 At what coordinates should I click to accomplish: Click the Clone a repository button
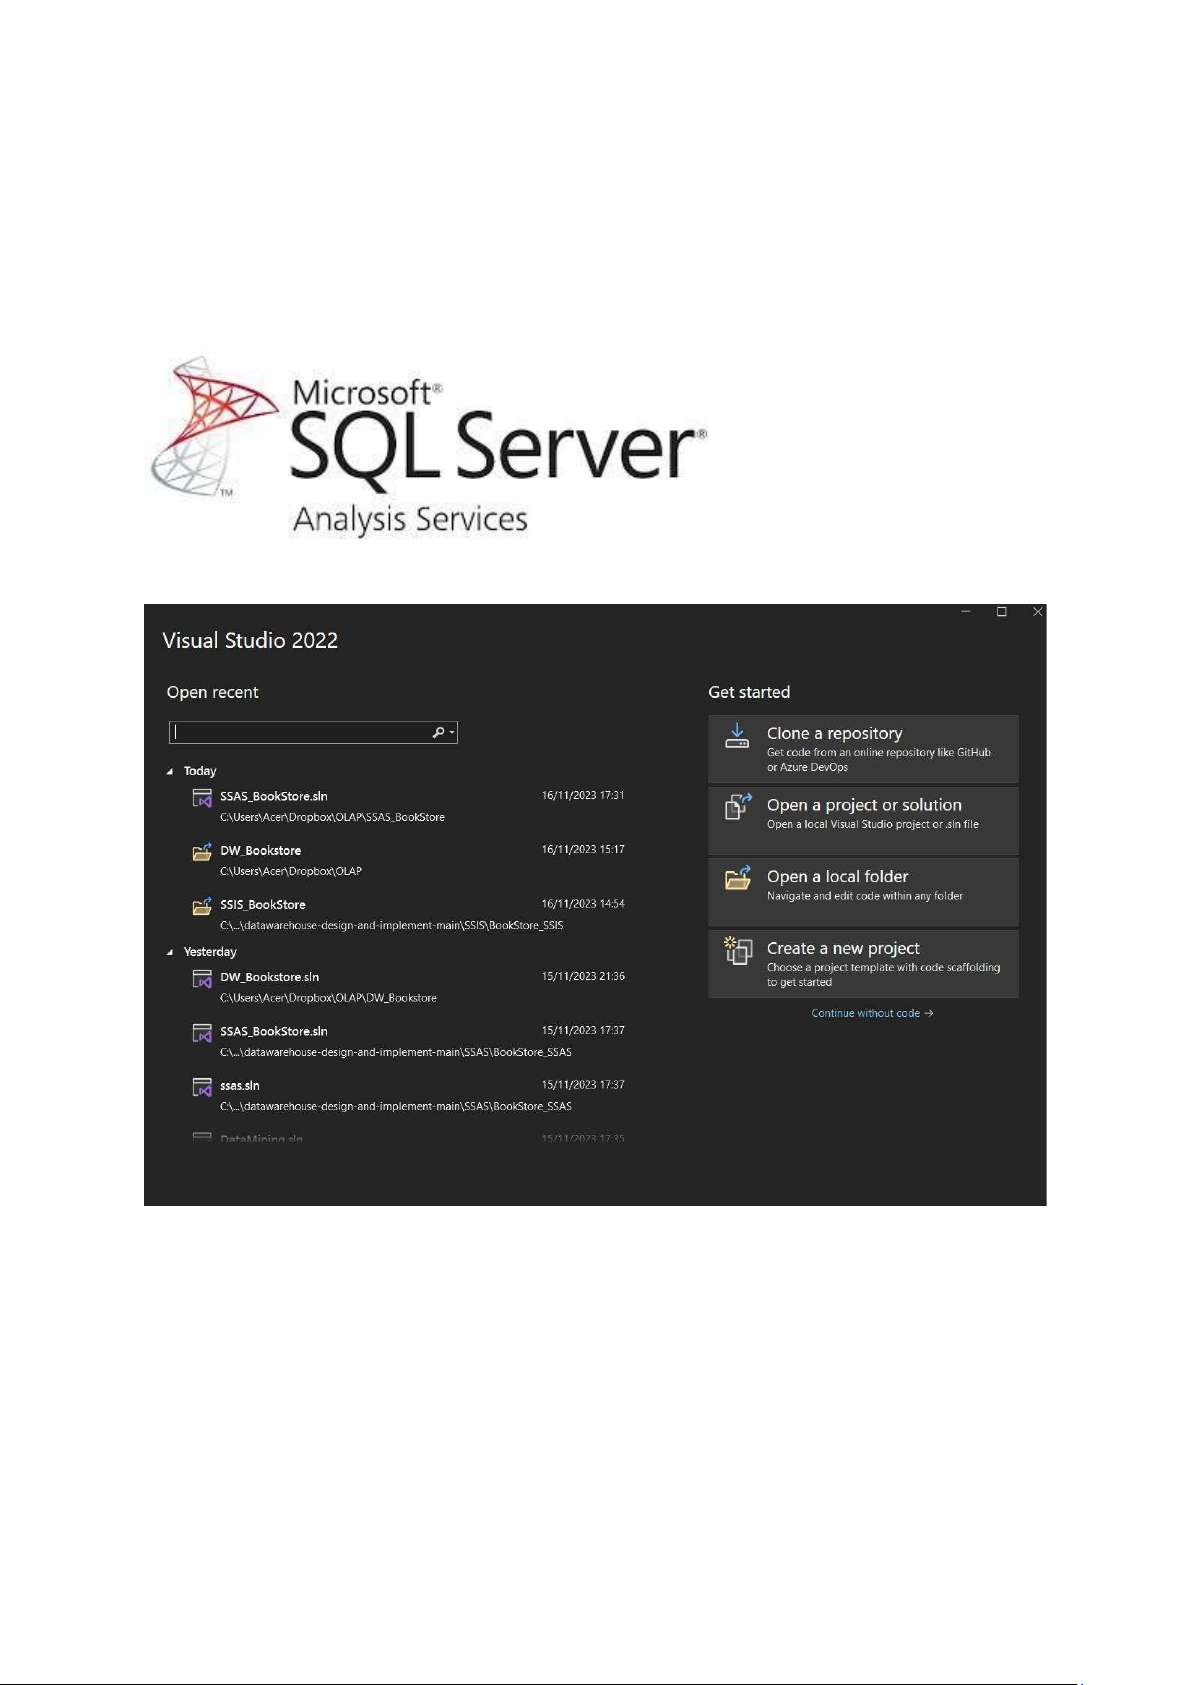click(863, 749)
